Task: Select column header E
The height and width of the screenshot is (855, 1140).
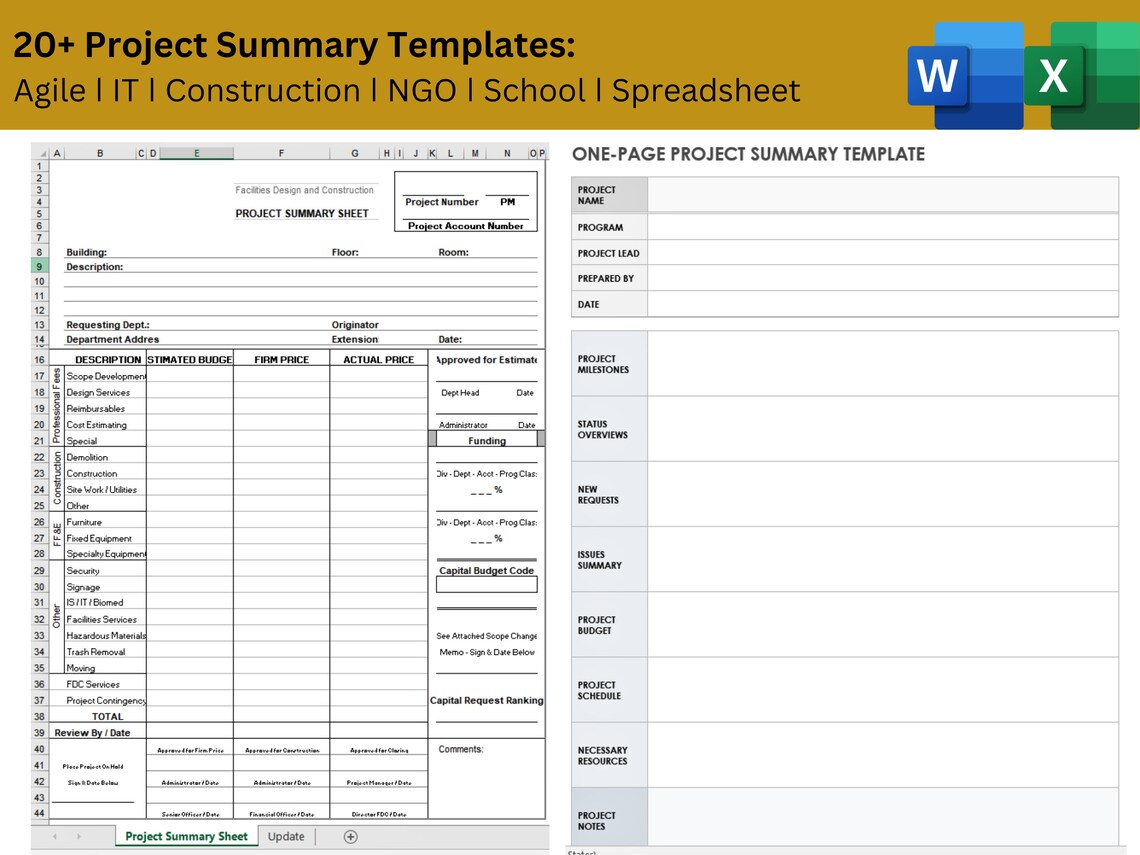Action: click(197, 152)
